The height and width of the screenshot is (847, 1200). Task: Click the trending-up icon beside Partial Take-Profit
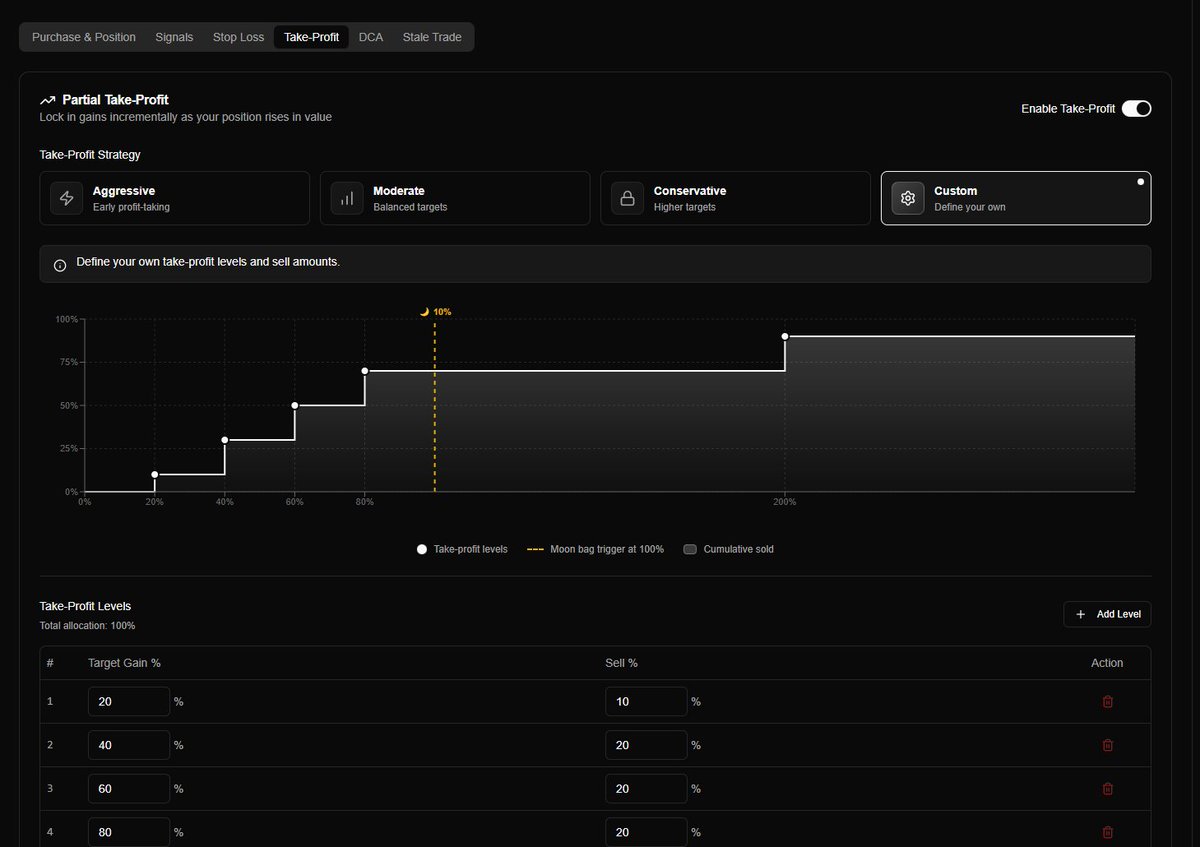coord(47,100)
